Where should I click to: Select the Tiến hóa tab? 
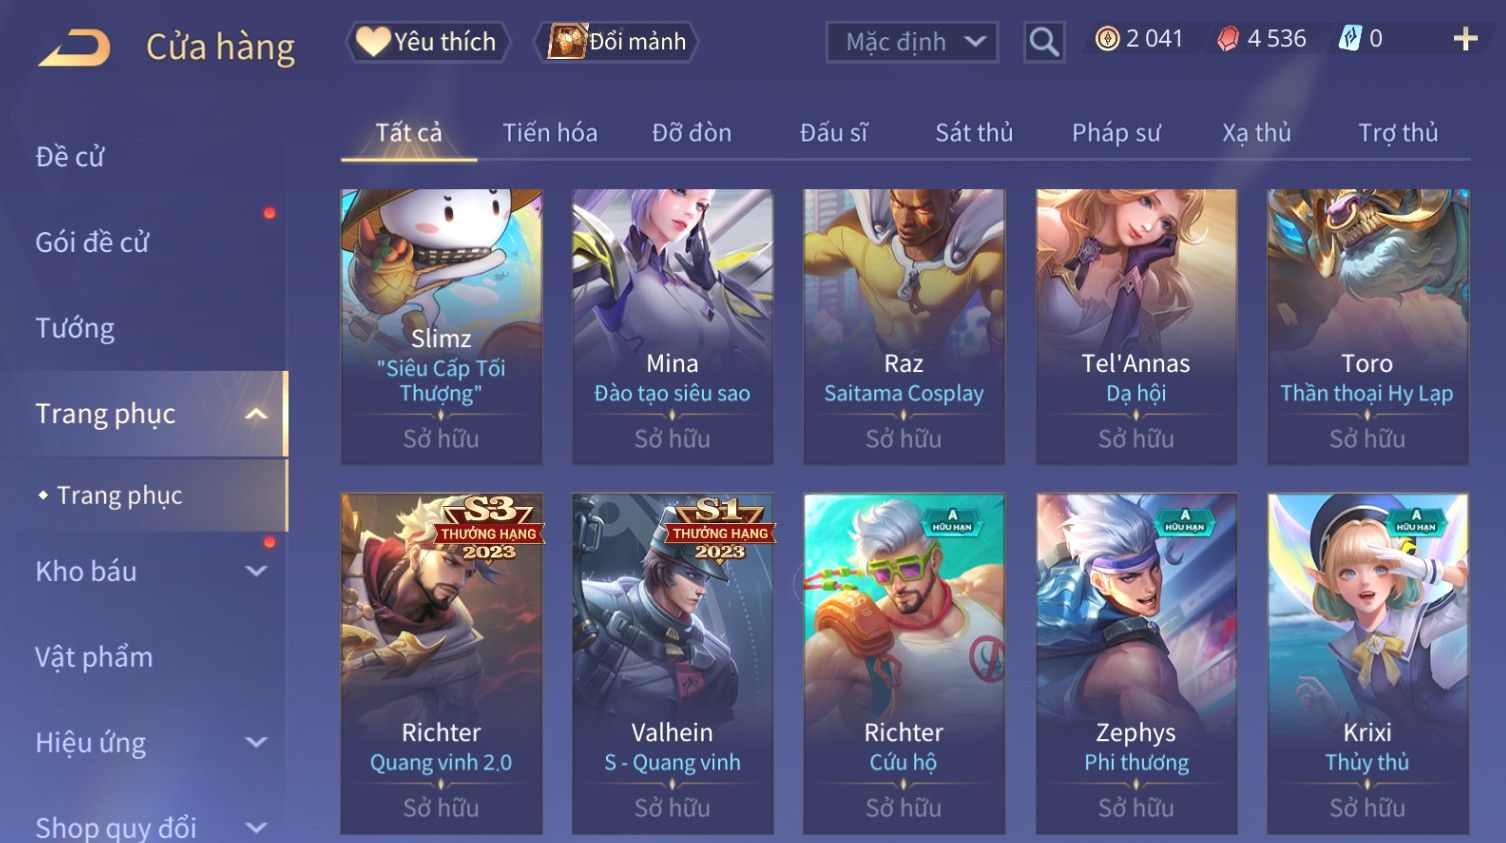click(x=550, y=133)
